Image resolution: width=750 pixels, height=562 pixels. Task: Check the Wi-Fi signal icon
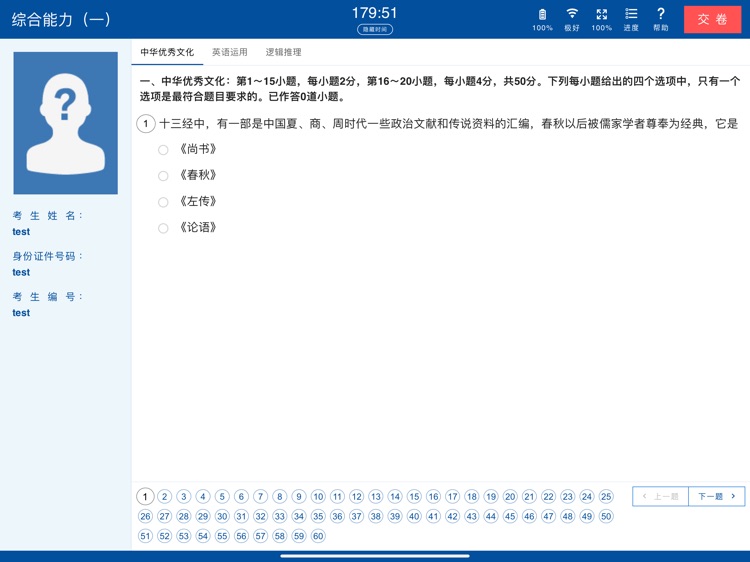(572, 13)
